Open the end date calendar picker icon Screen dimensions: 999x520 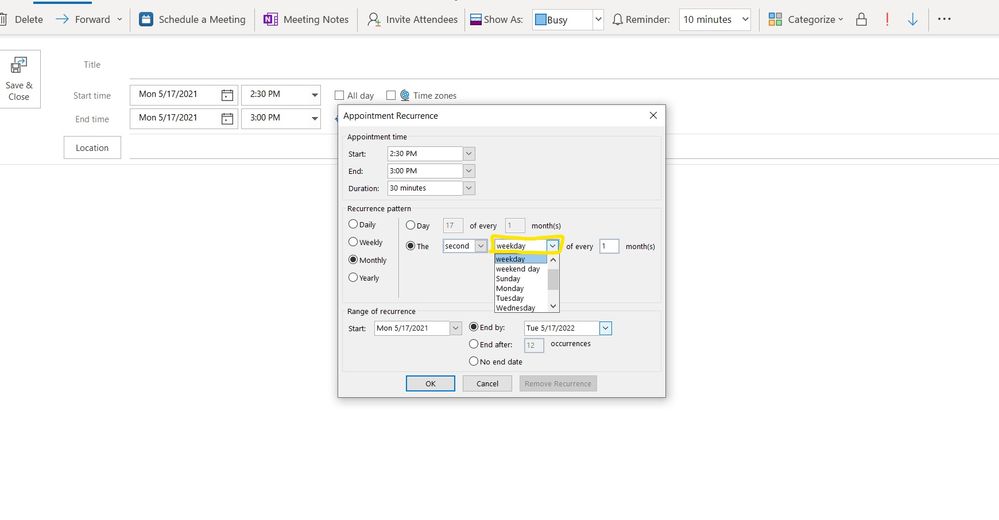[x=227, y=119]
